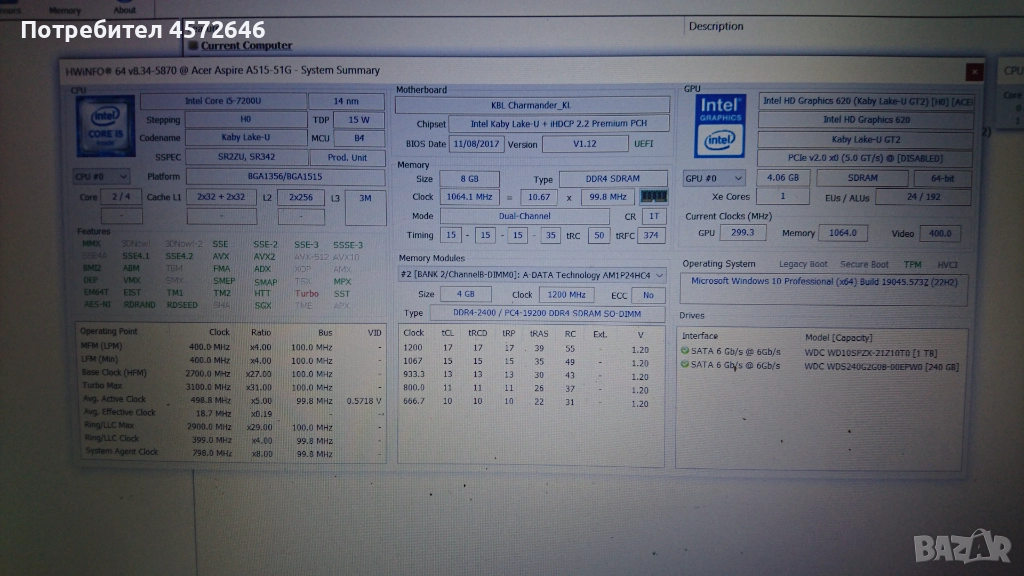This screenshot has height=576, width=1024.
Task: Click the Intel Core i5-7200U name field
Action: [222, 101]
